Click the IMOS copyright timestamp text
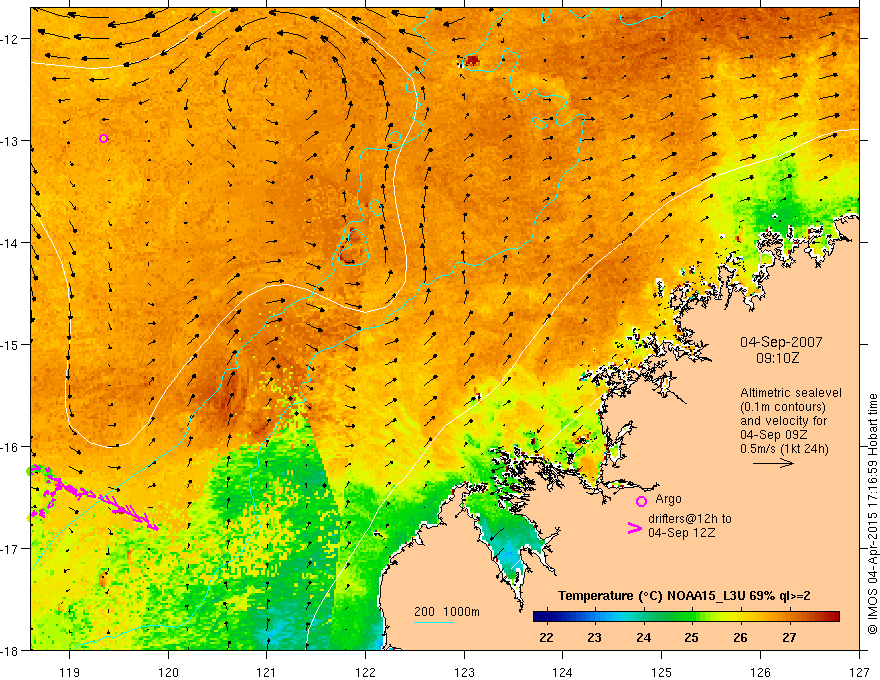 pyautogui.click(x=872, y=512)
